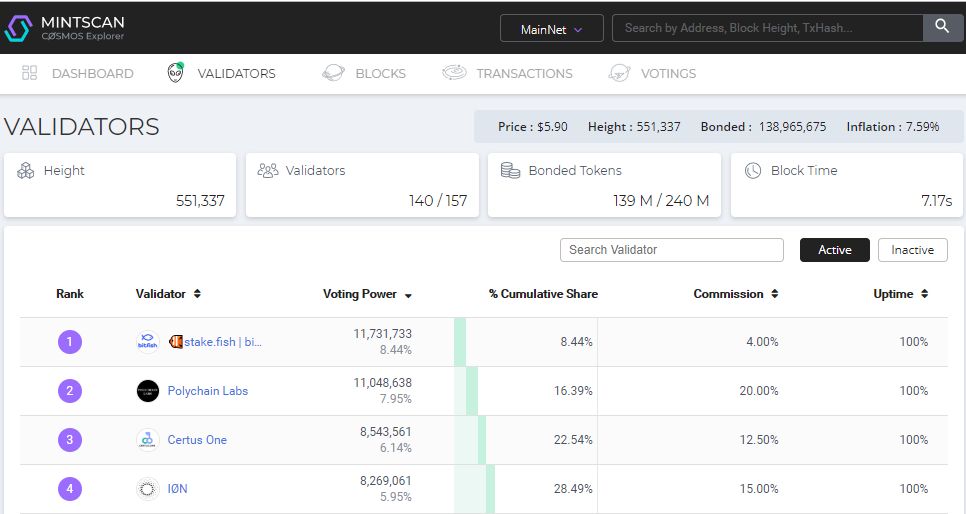
Task: Click voting power 11,048,638
Action: click(383, 383)
